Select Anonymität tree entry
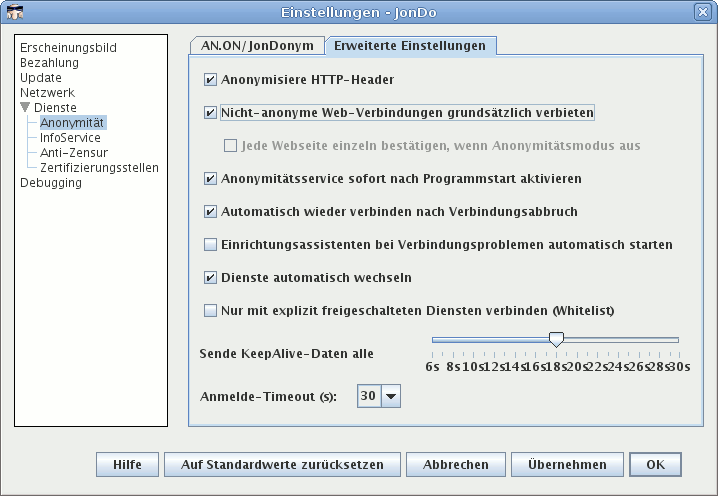The image size is (718, 496). pos(72,123)
